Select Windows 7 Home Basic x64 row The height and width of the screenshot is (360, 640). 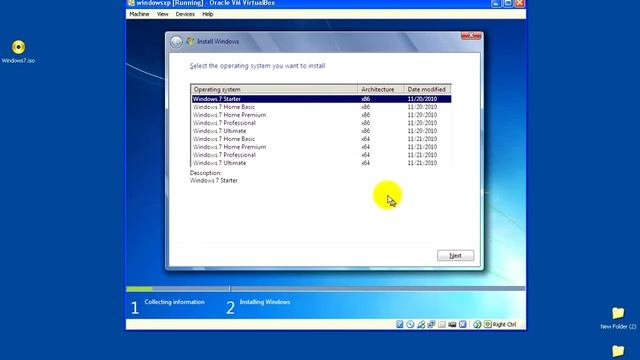(x=321, y=139)
